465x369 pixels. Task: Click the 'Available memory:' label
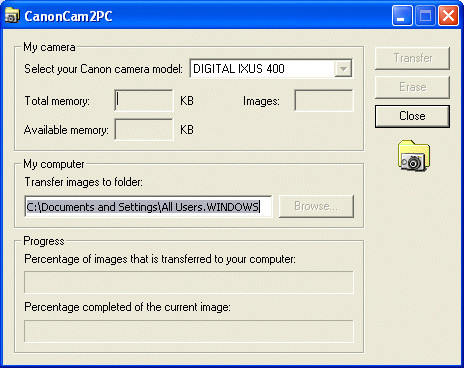pos(66,130)
